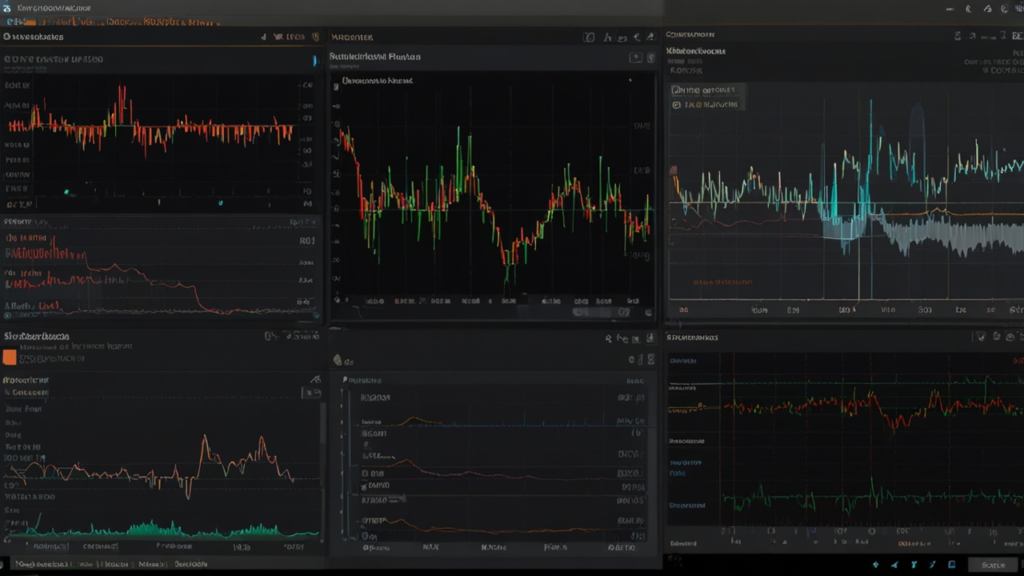The image size is (1024, 576).
Task: Click the leaf-shaped icon atop the lower-center panel
Action: pyautogui.click(x=338, y=360)
